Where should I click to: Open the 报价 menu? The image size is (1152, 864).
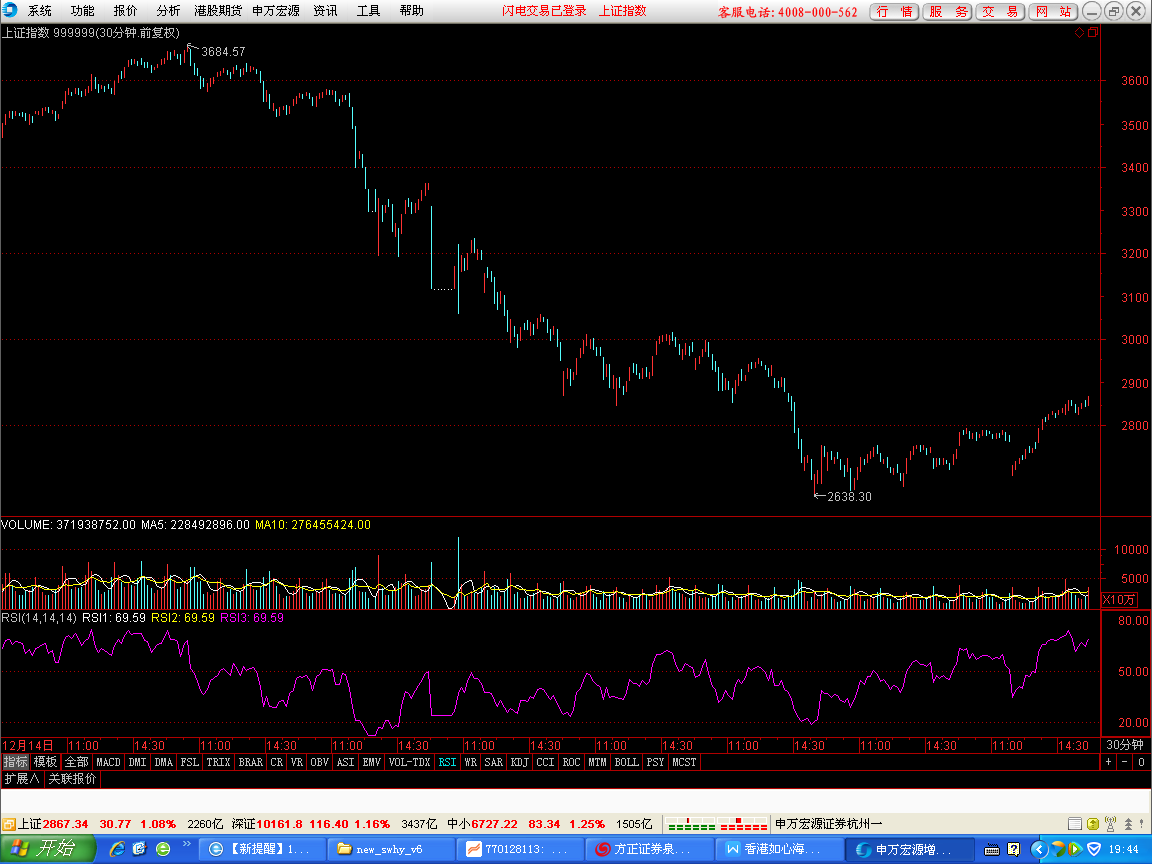[125, 11]
